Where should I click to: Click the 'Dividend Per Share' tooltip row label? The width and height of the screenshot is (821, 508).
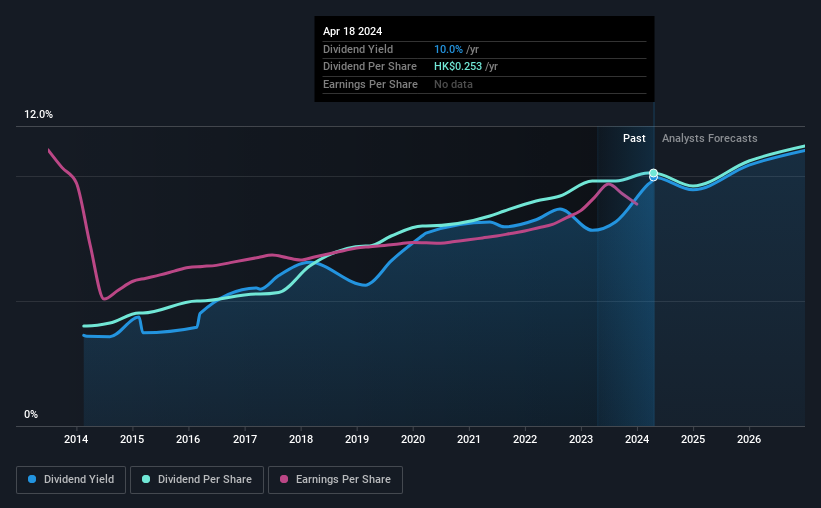pos(370,67)
